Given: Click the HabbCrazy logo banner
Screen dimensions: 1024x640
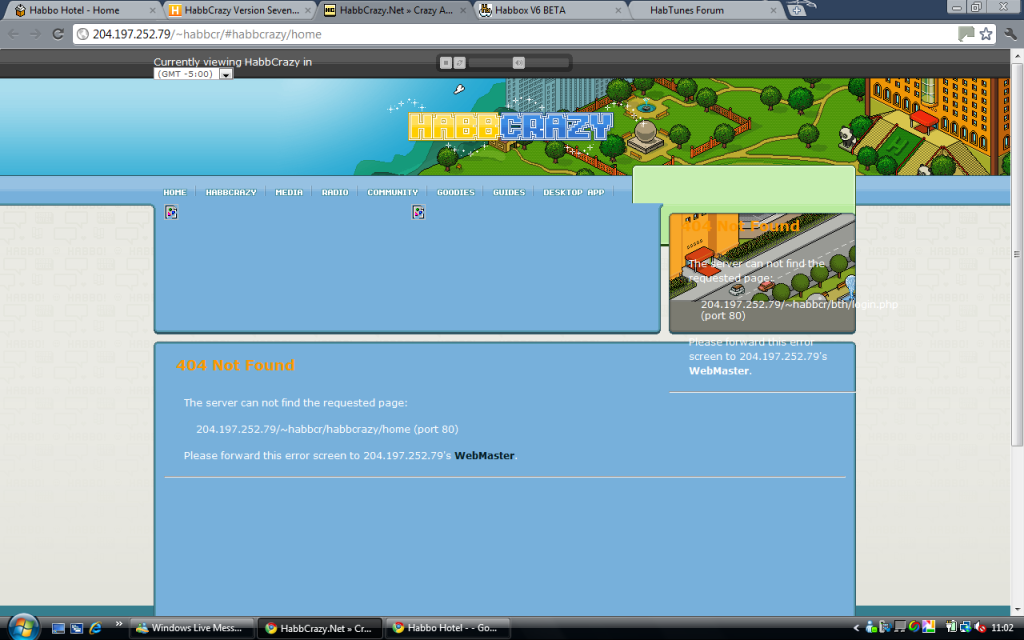Looking at the screenshot, I should [510, 127].
